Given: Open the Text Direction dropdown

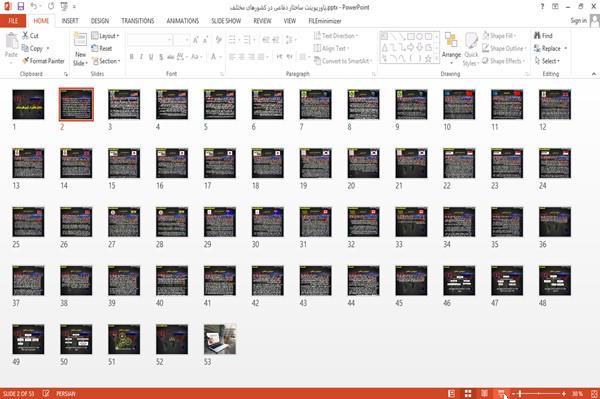Looking at the screenshot, I should 336,36.
